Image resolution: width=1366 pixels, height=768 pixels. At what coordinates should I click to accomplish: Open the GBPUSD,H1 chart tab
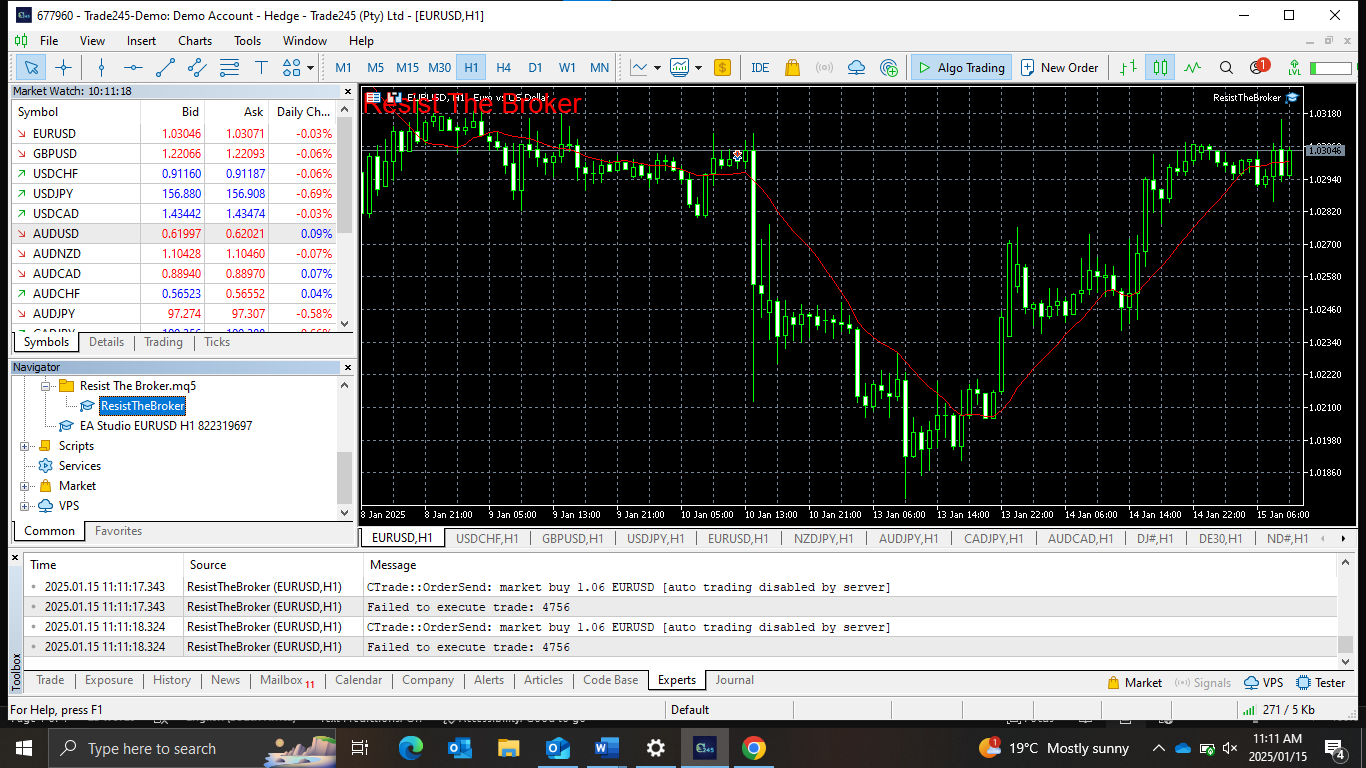(x=572, y=538)
